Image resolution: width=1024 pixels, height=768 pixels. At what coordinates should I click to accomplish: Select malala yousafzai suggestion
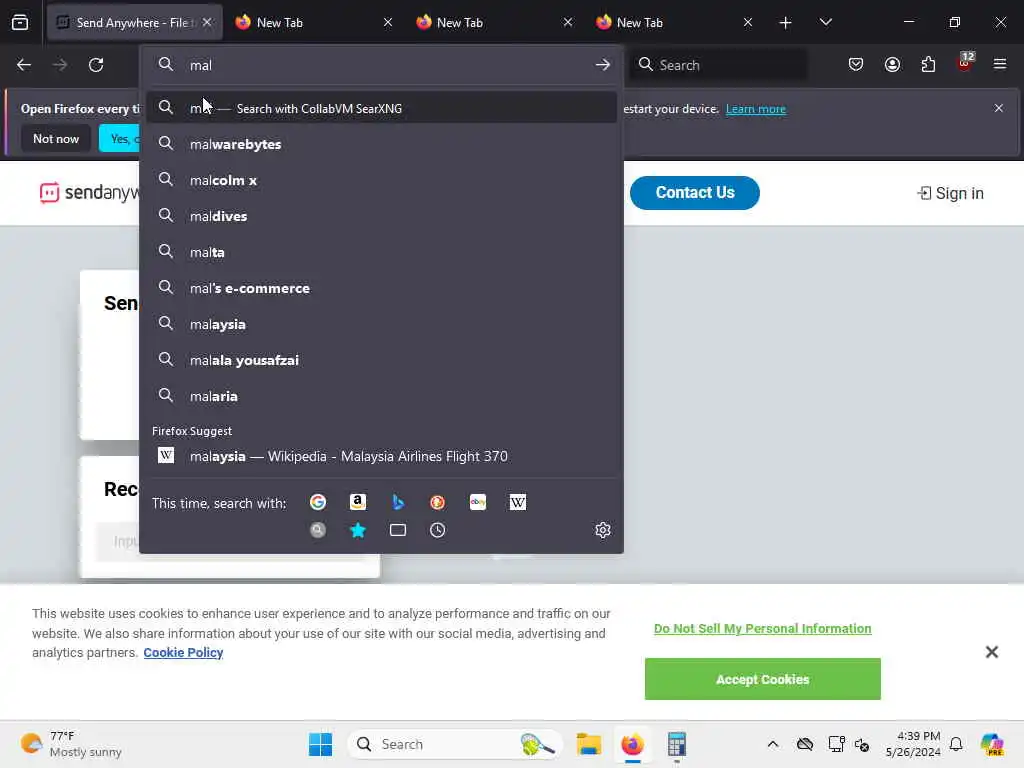tap(381, 360)
